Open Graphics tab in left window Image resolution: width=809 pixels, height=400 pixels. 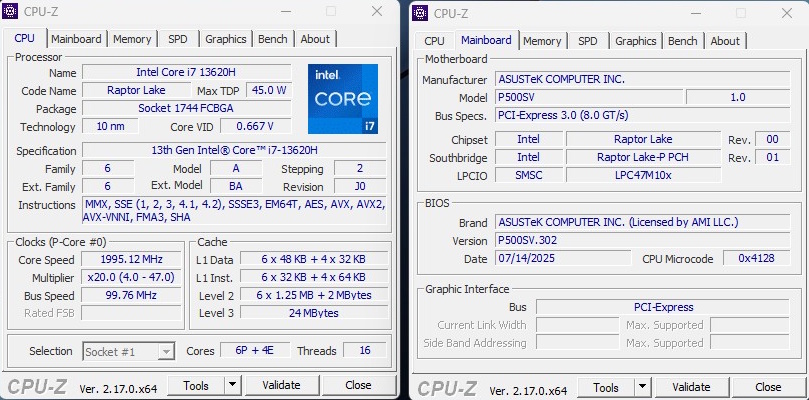[225, 39]
